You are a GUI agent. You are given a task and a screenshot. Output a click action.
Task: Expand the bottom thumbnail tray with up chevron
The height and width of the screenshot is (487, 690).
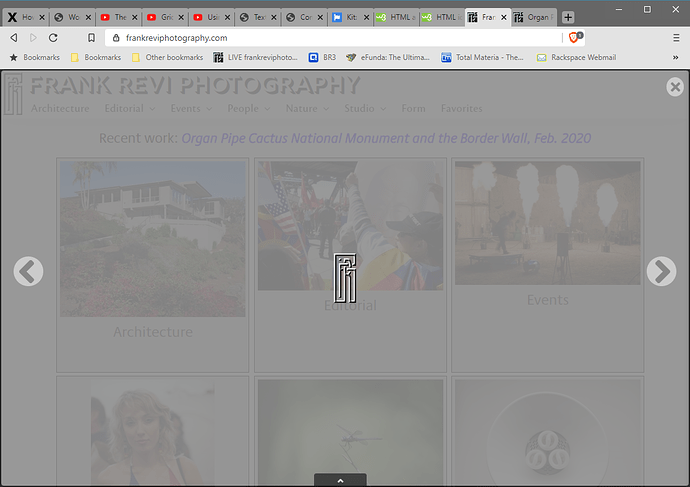(x=340, y=480)
